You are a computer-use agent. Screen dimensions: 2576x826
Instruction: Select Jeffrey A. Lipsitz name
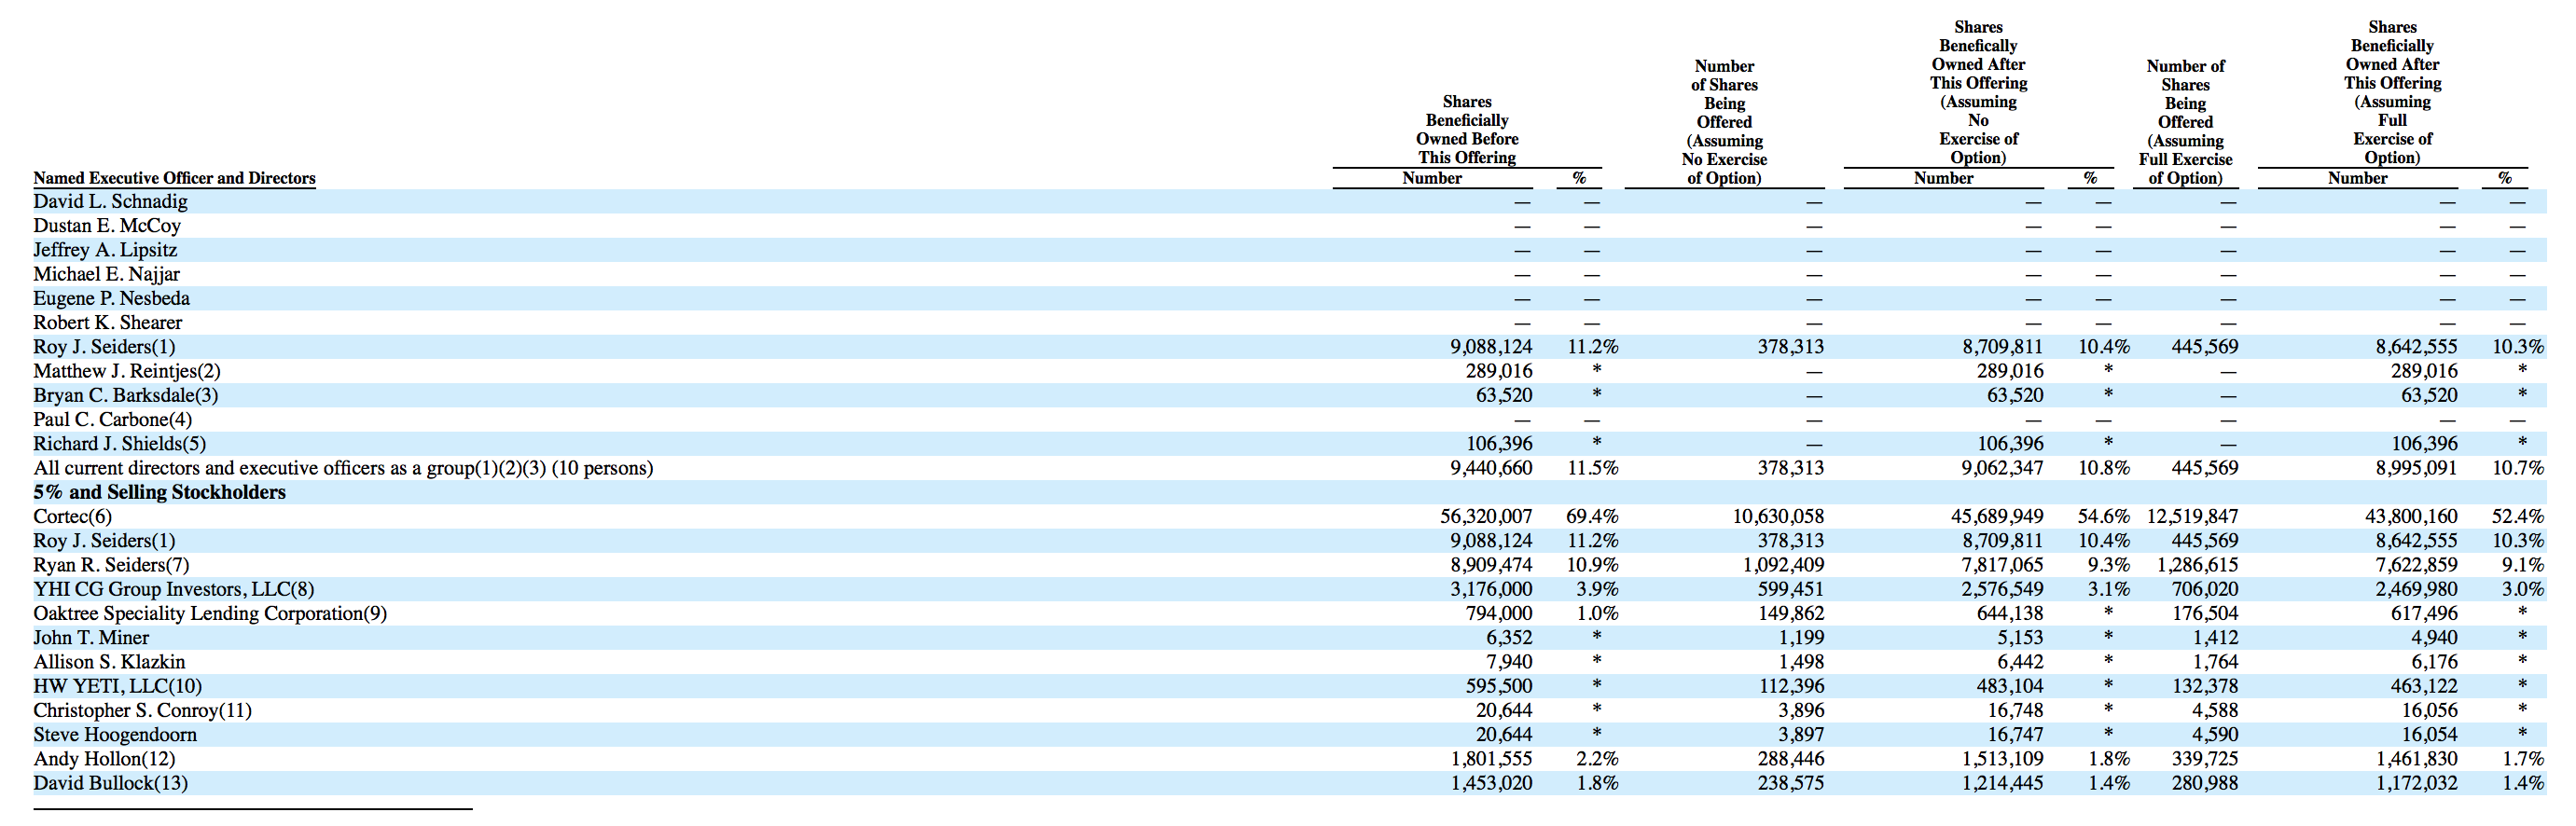pyautogui.click(x=105, y=250)
